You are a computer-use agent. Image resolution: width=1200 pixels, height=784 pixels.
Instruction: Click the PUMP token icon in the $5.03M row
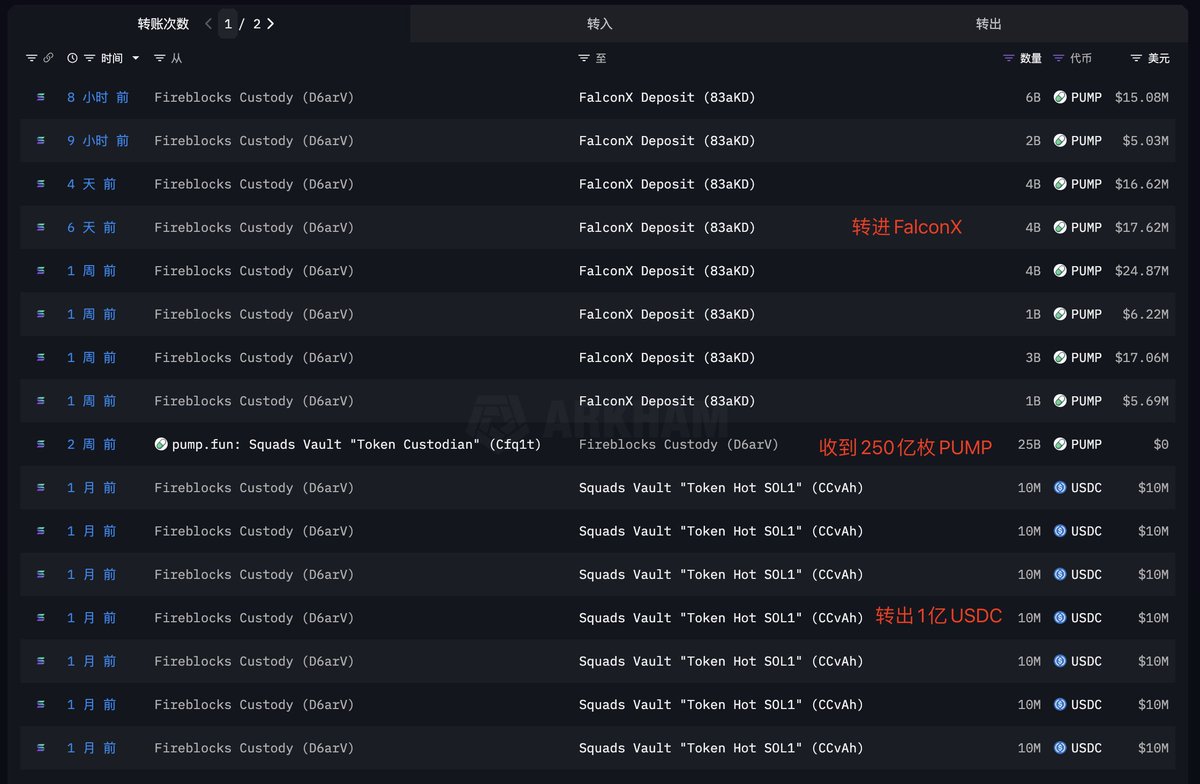(x=1060, y=141)
